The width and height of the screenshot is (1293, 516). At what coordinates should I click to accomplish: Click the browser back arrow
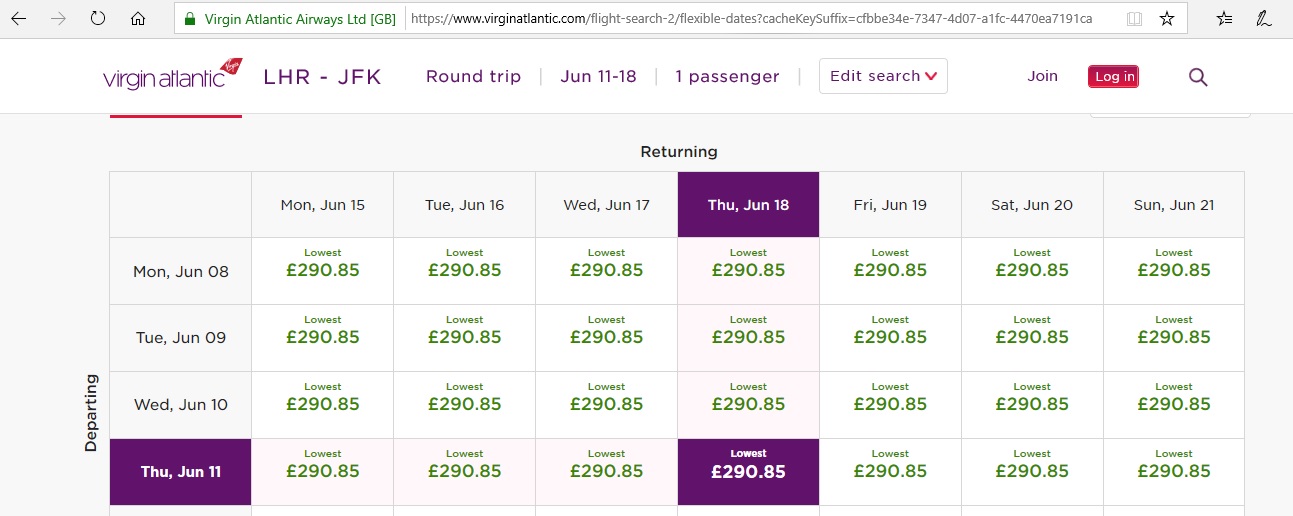[19, 18]
